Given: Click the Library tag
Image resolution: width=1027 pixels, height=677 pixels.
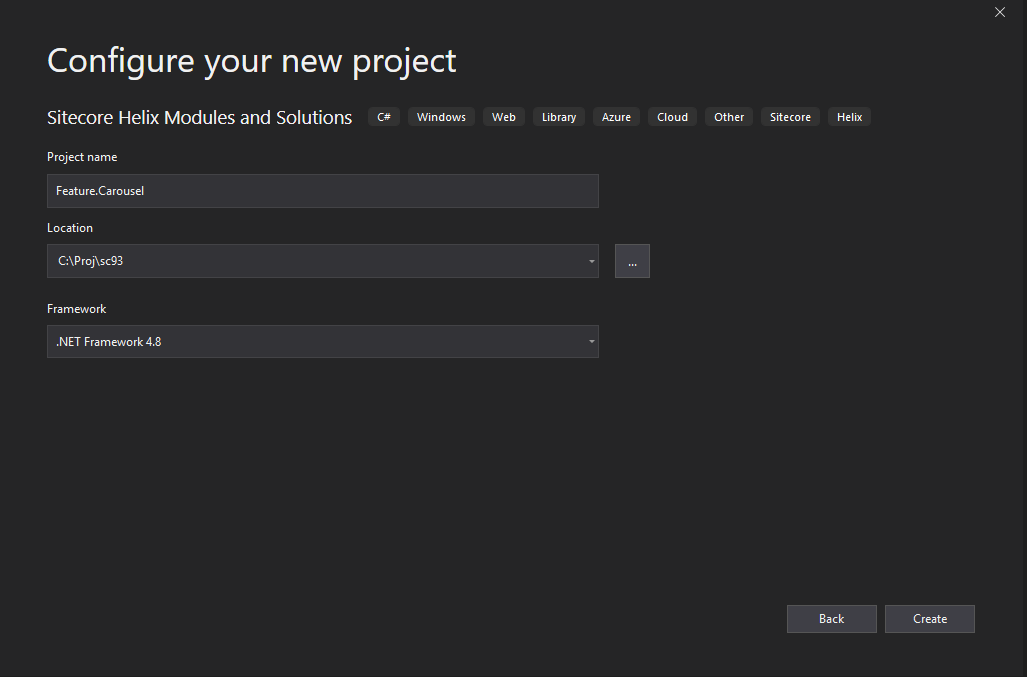Looking at the screenshot, I should point(559,117).
